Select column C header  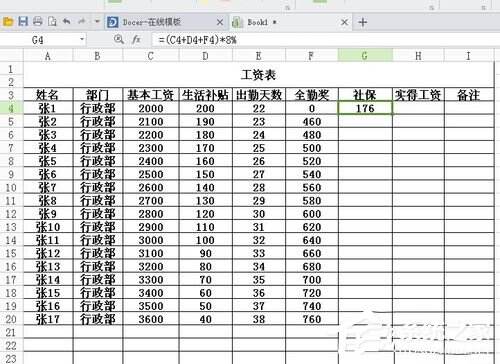(151, 56)
